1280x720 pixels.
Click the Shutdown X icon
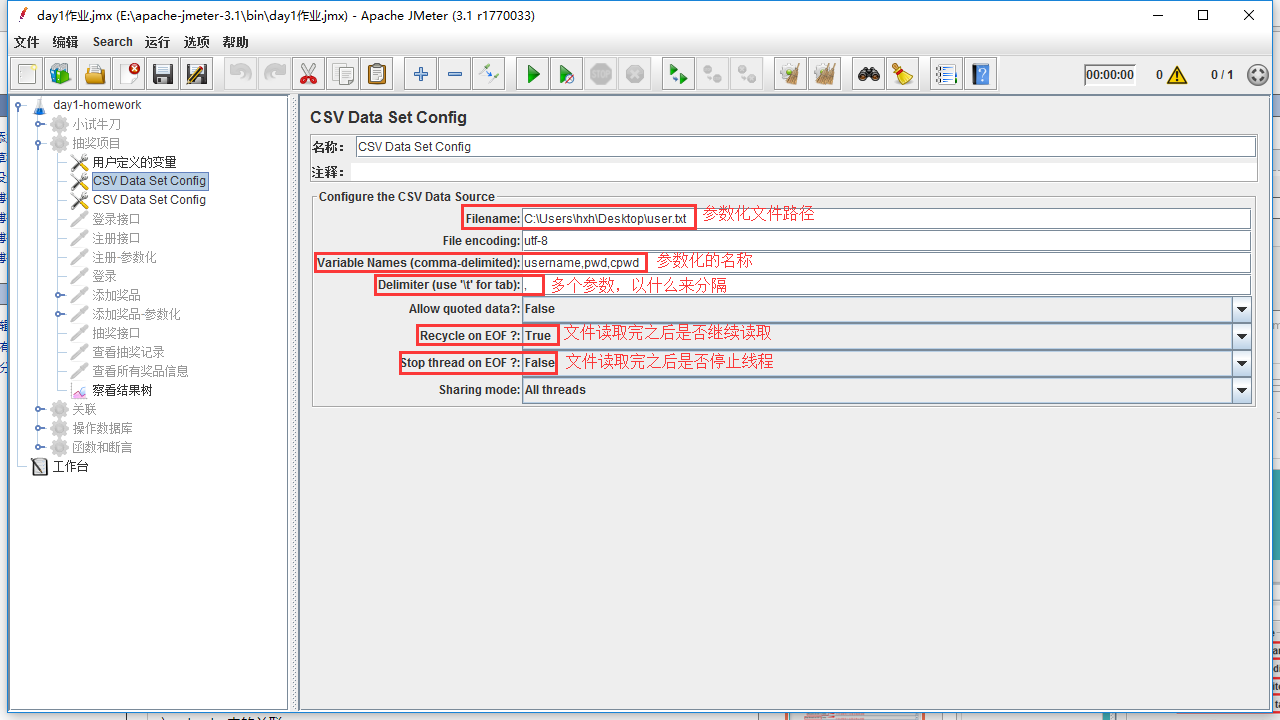coord(634,74)
